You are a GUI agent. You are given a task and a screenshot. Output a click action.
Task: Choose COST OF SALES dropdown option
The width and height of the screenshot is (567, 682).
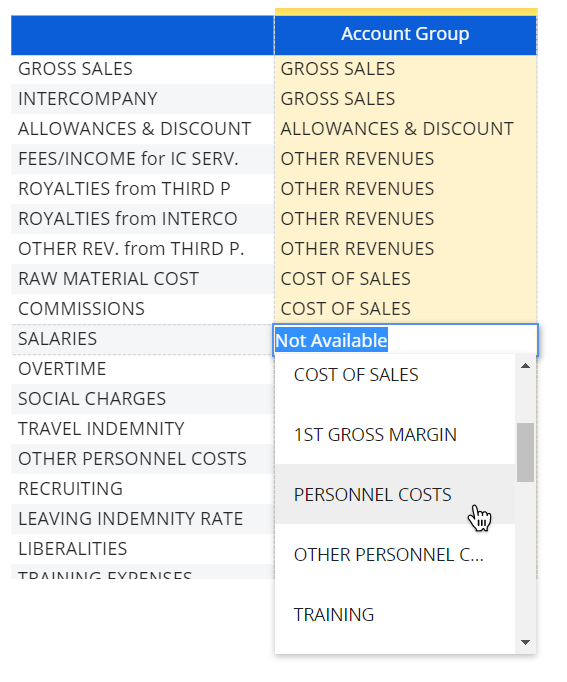pyautogui.click(x=395, y=374)
